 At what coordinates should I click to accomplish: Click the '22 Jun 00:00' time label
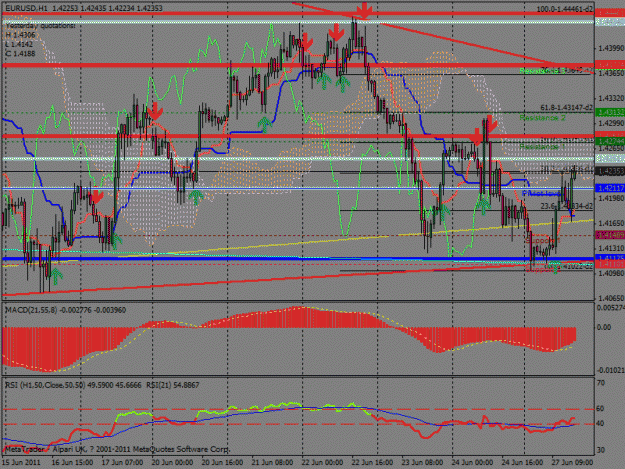(322, 462)
